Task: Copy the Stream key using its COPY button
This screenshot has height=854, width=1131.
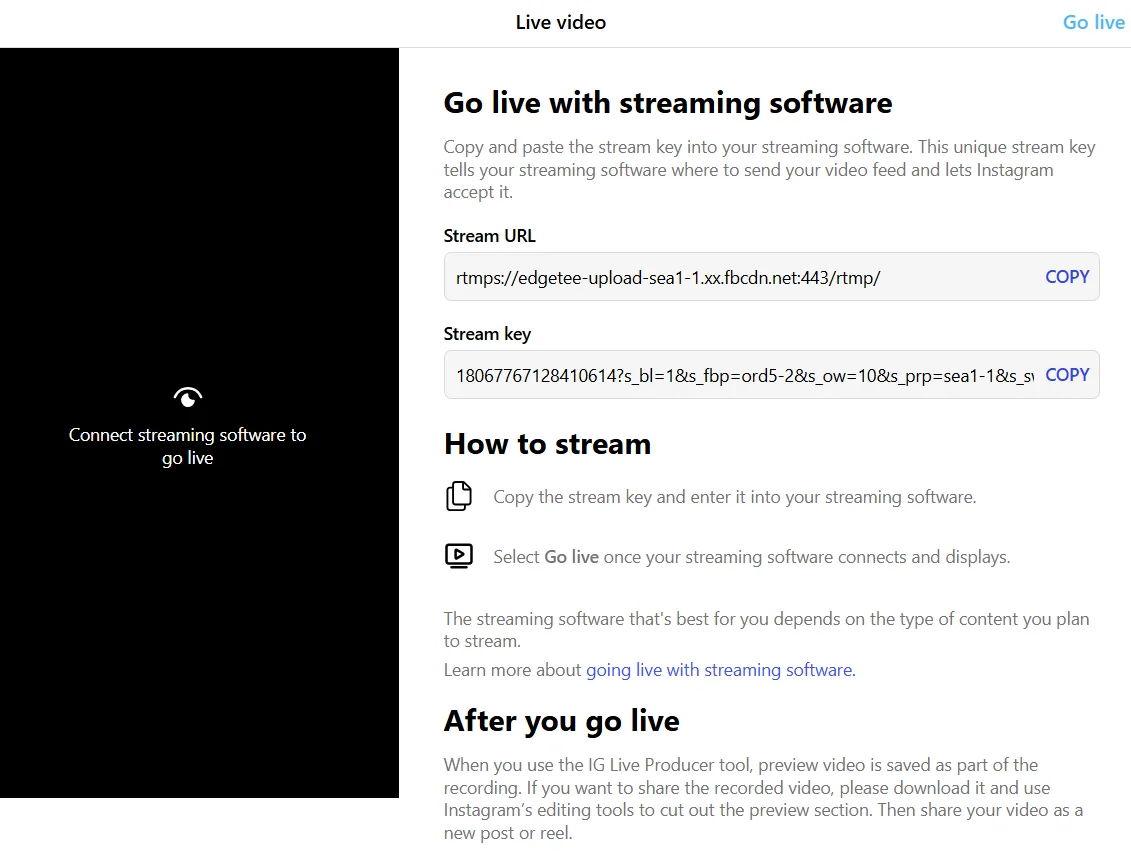Action: coord(1067,375)
